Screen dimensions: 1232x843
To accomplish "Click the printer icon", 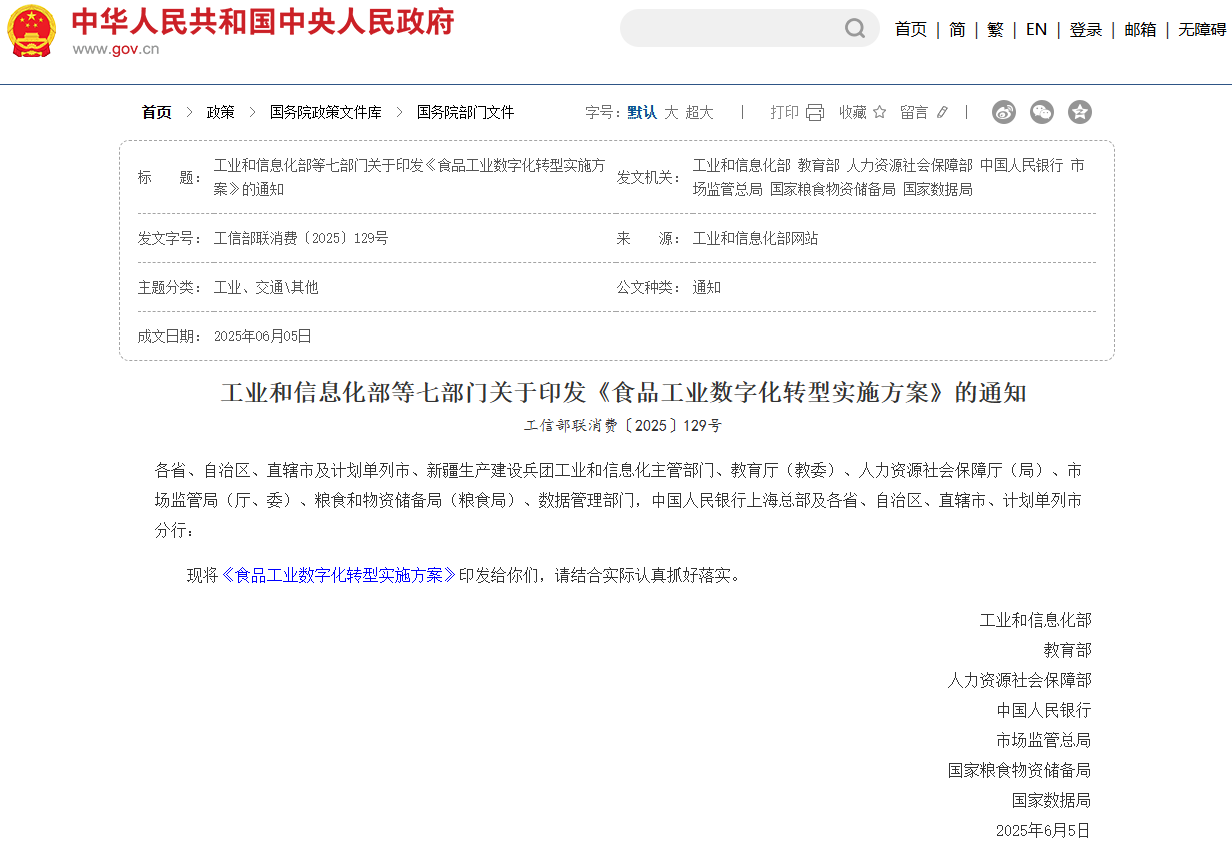I will tap(815, 112).
